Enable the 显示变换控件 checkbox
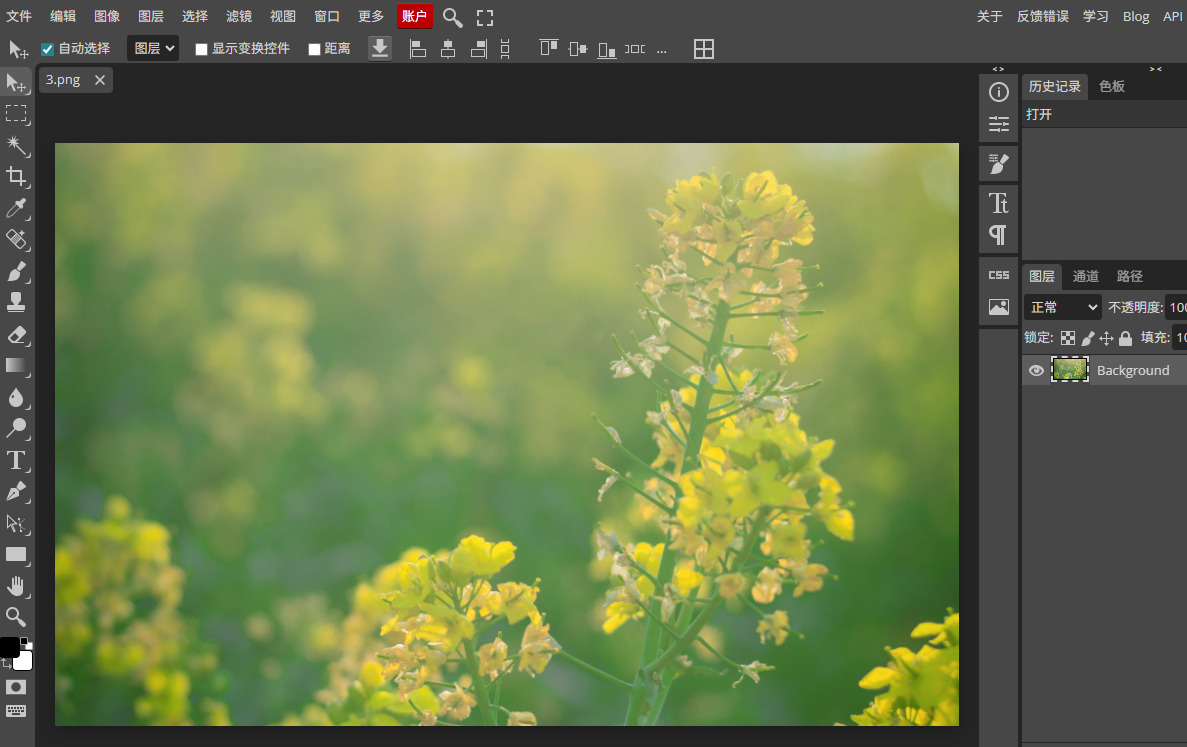The image size is (1187, 747). 201,49
